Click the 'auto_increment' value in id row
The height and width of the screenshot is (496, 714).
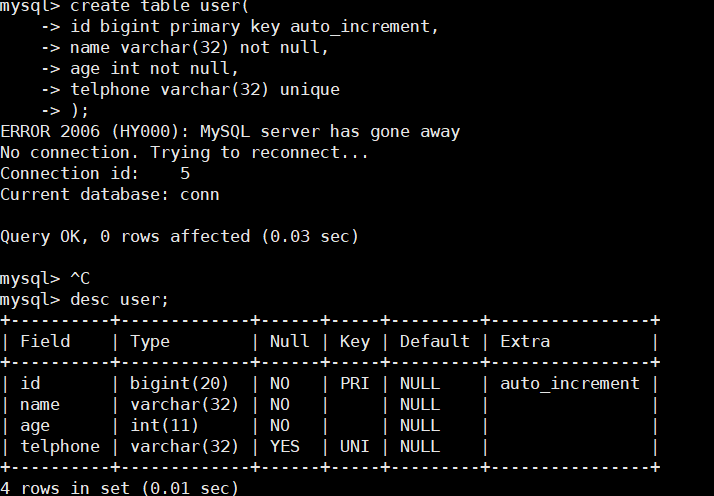[x=570, y=384]
